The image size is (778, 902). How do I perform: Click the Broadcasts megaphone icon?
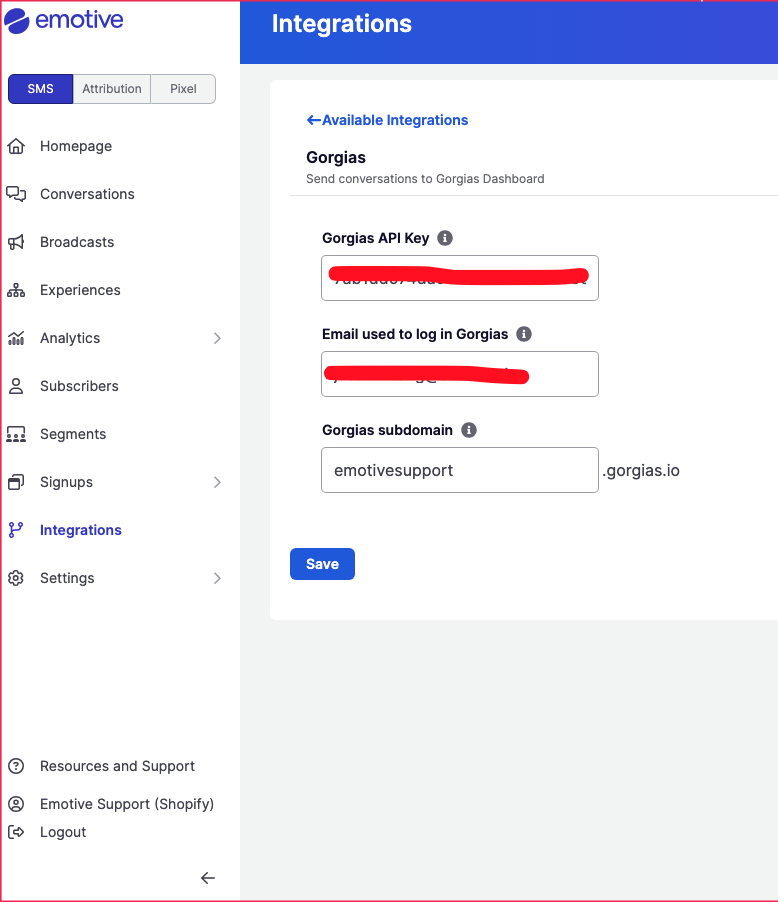click(16, 242)
